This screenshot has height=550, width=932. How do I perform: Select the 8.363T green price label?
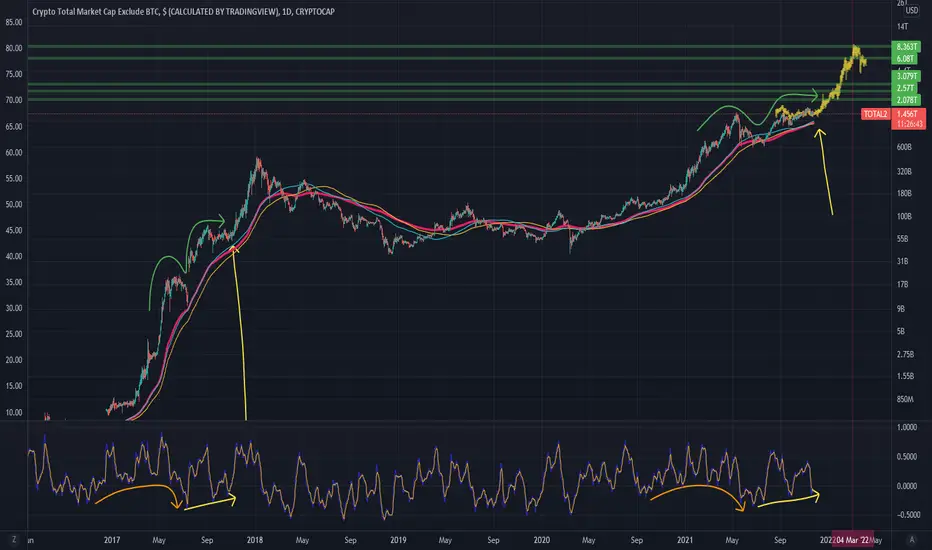tap(906, 46)
